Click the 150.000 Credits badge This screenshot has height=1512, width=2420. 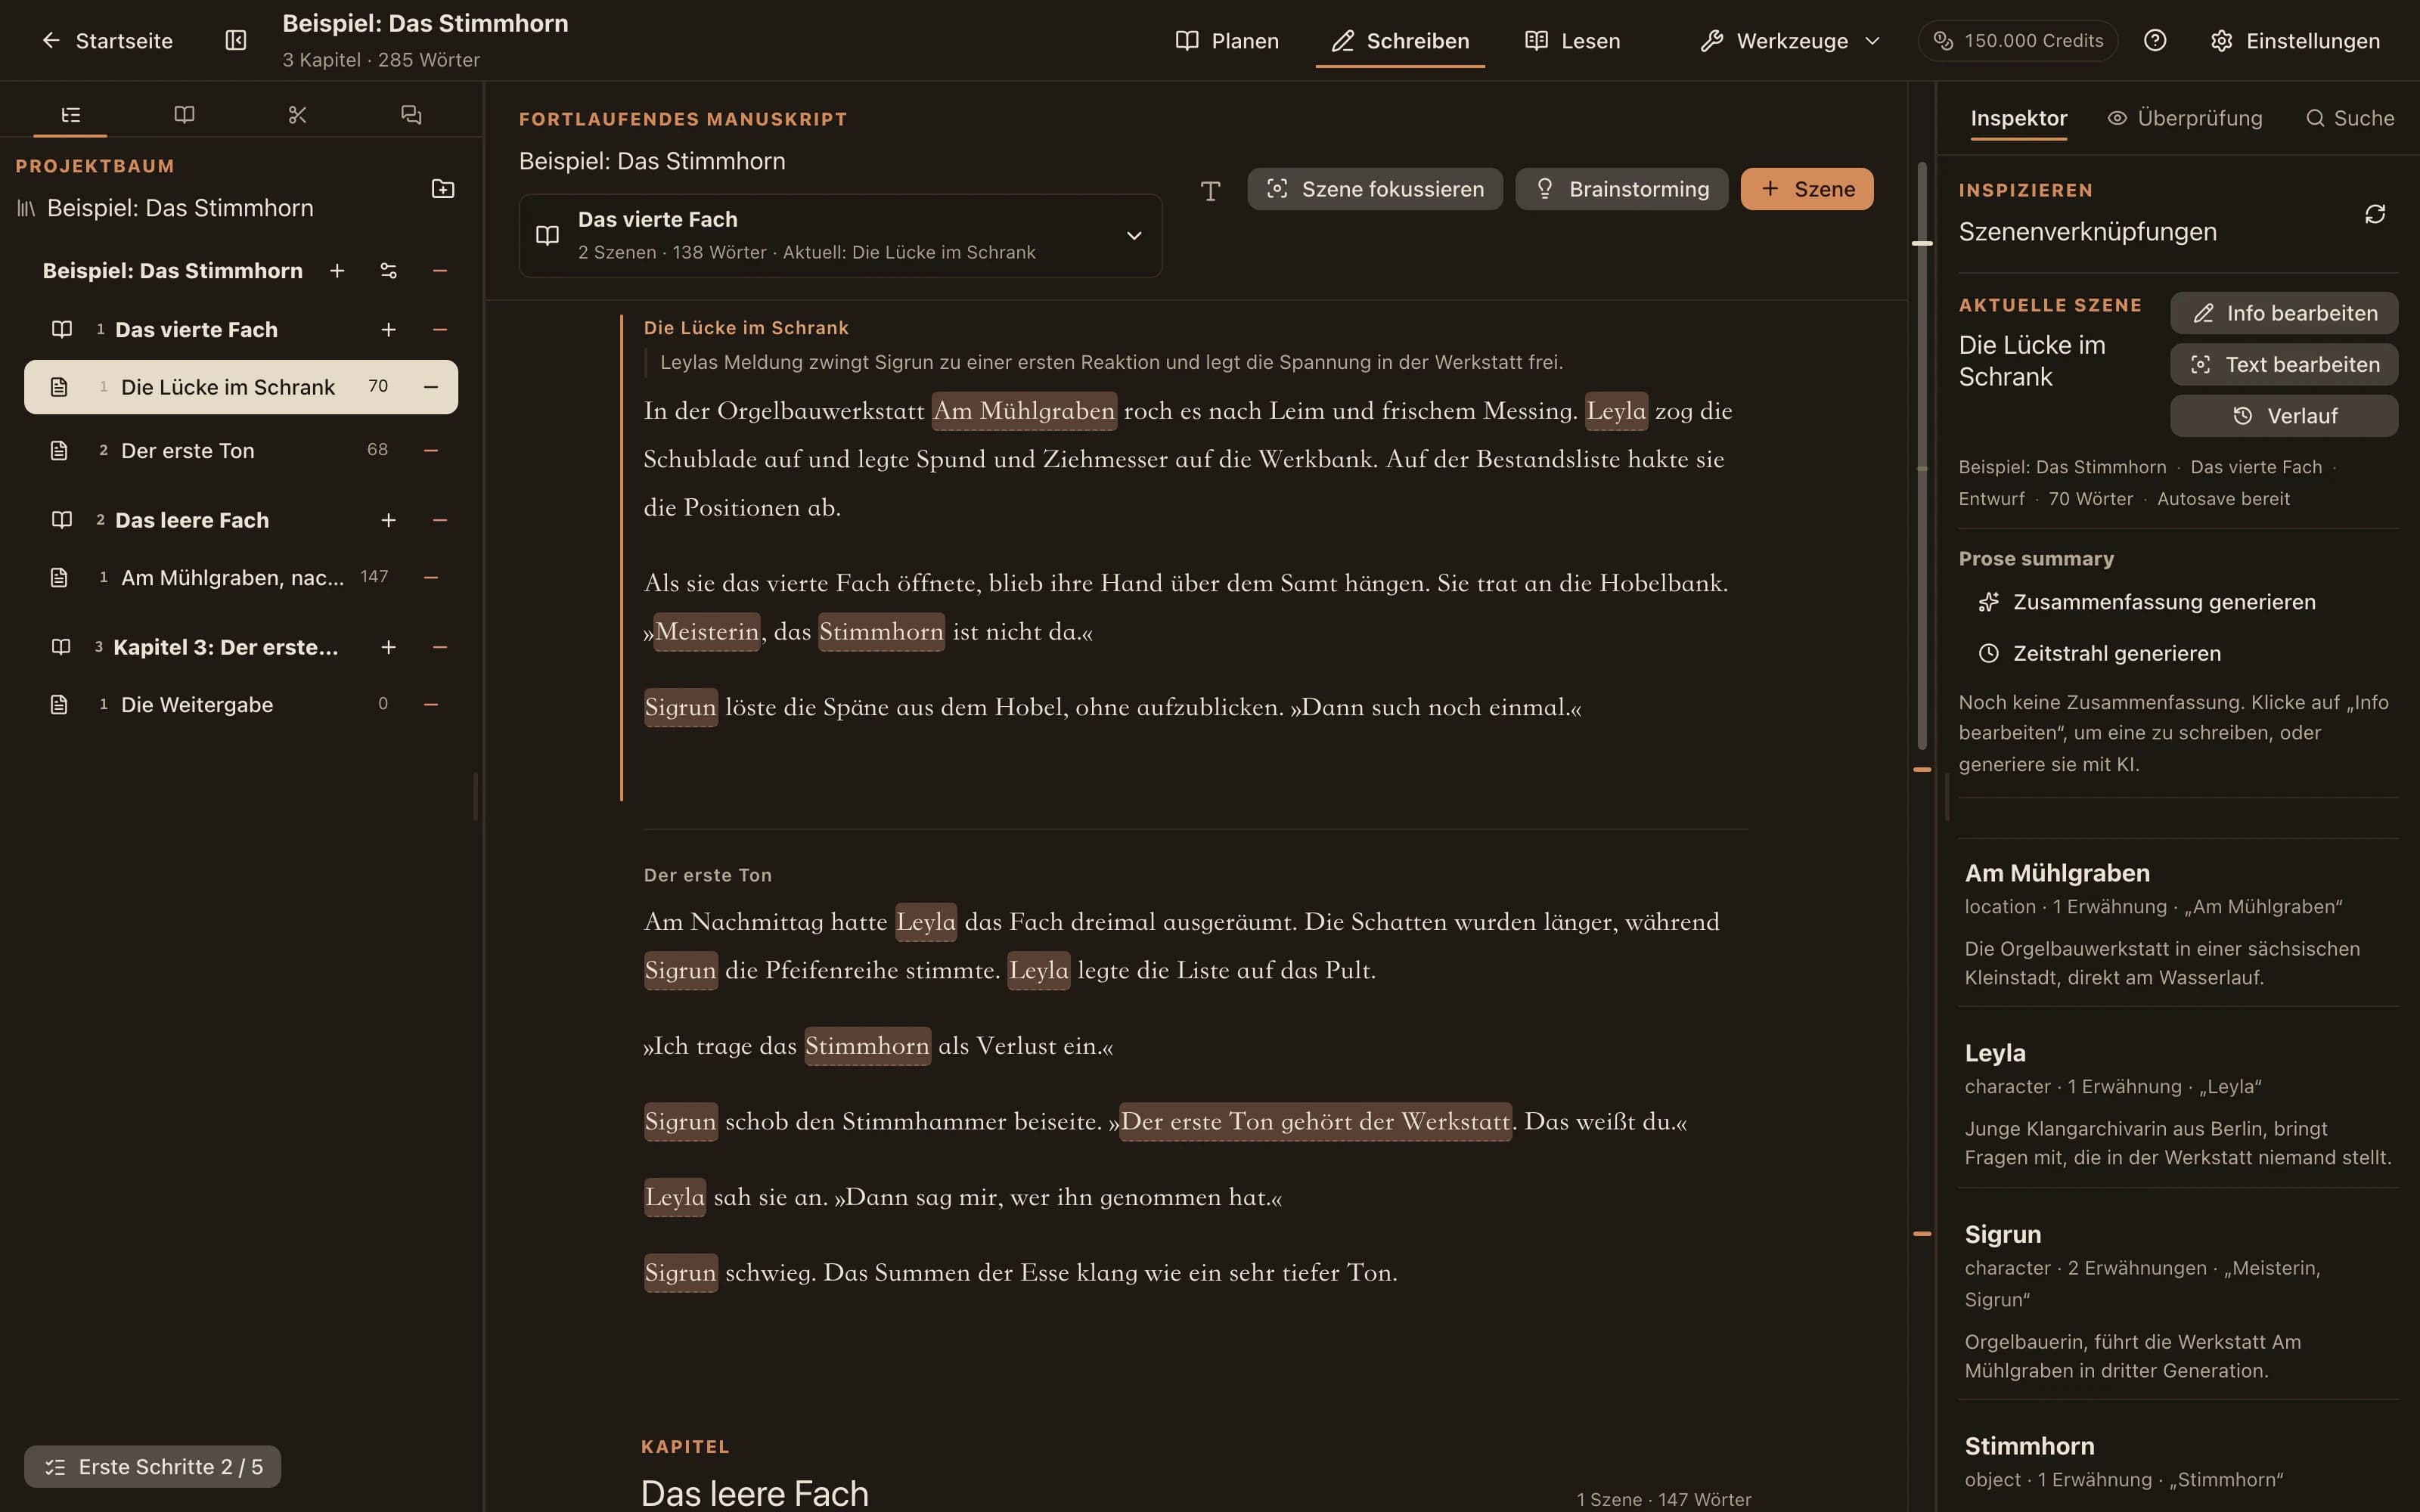[x=2018, y=40]
